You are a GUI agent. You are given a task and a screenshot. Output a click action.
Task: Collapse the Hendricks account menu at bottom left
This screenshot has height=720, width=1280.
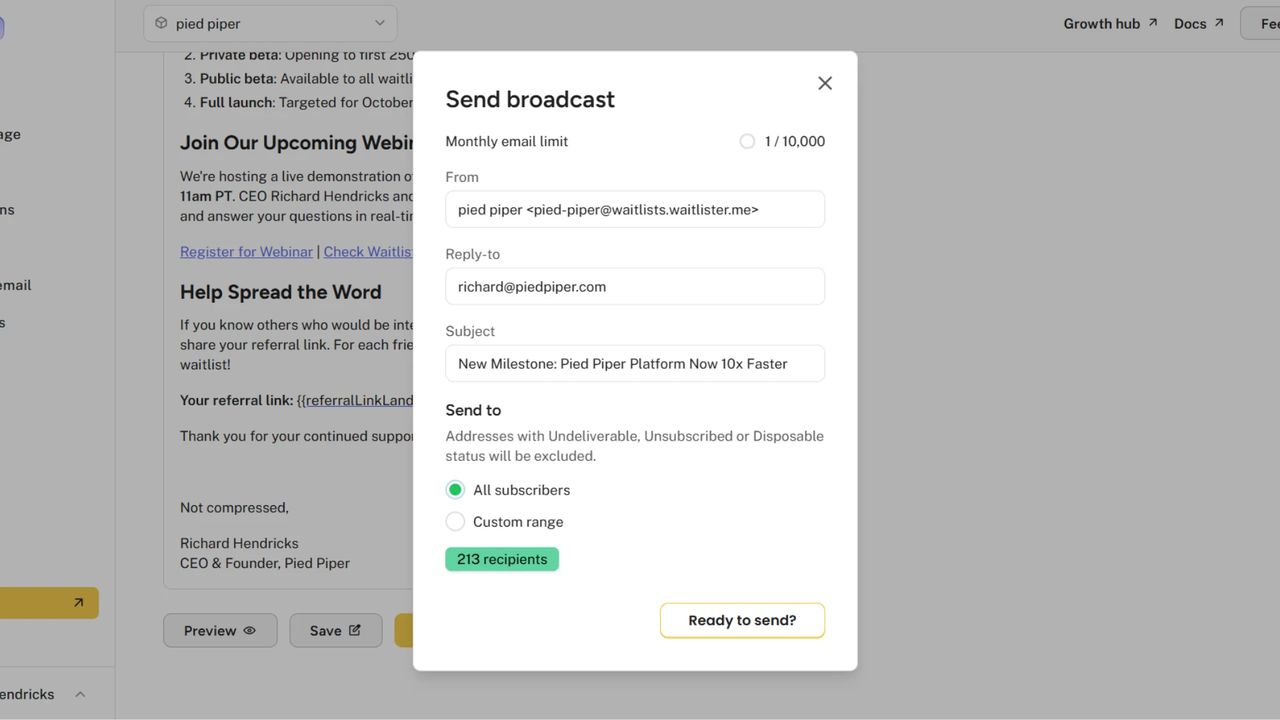80,693
